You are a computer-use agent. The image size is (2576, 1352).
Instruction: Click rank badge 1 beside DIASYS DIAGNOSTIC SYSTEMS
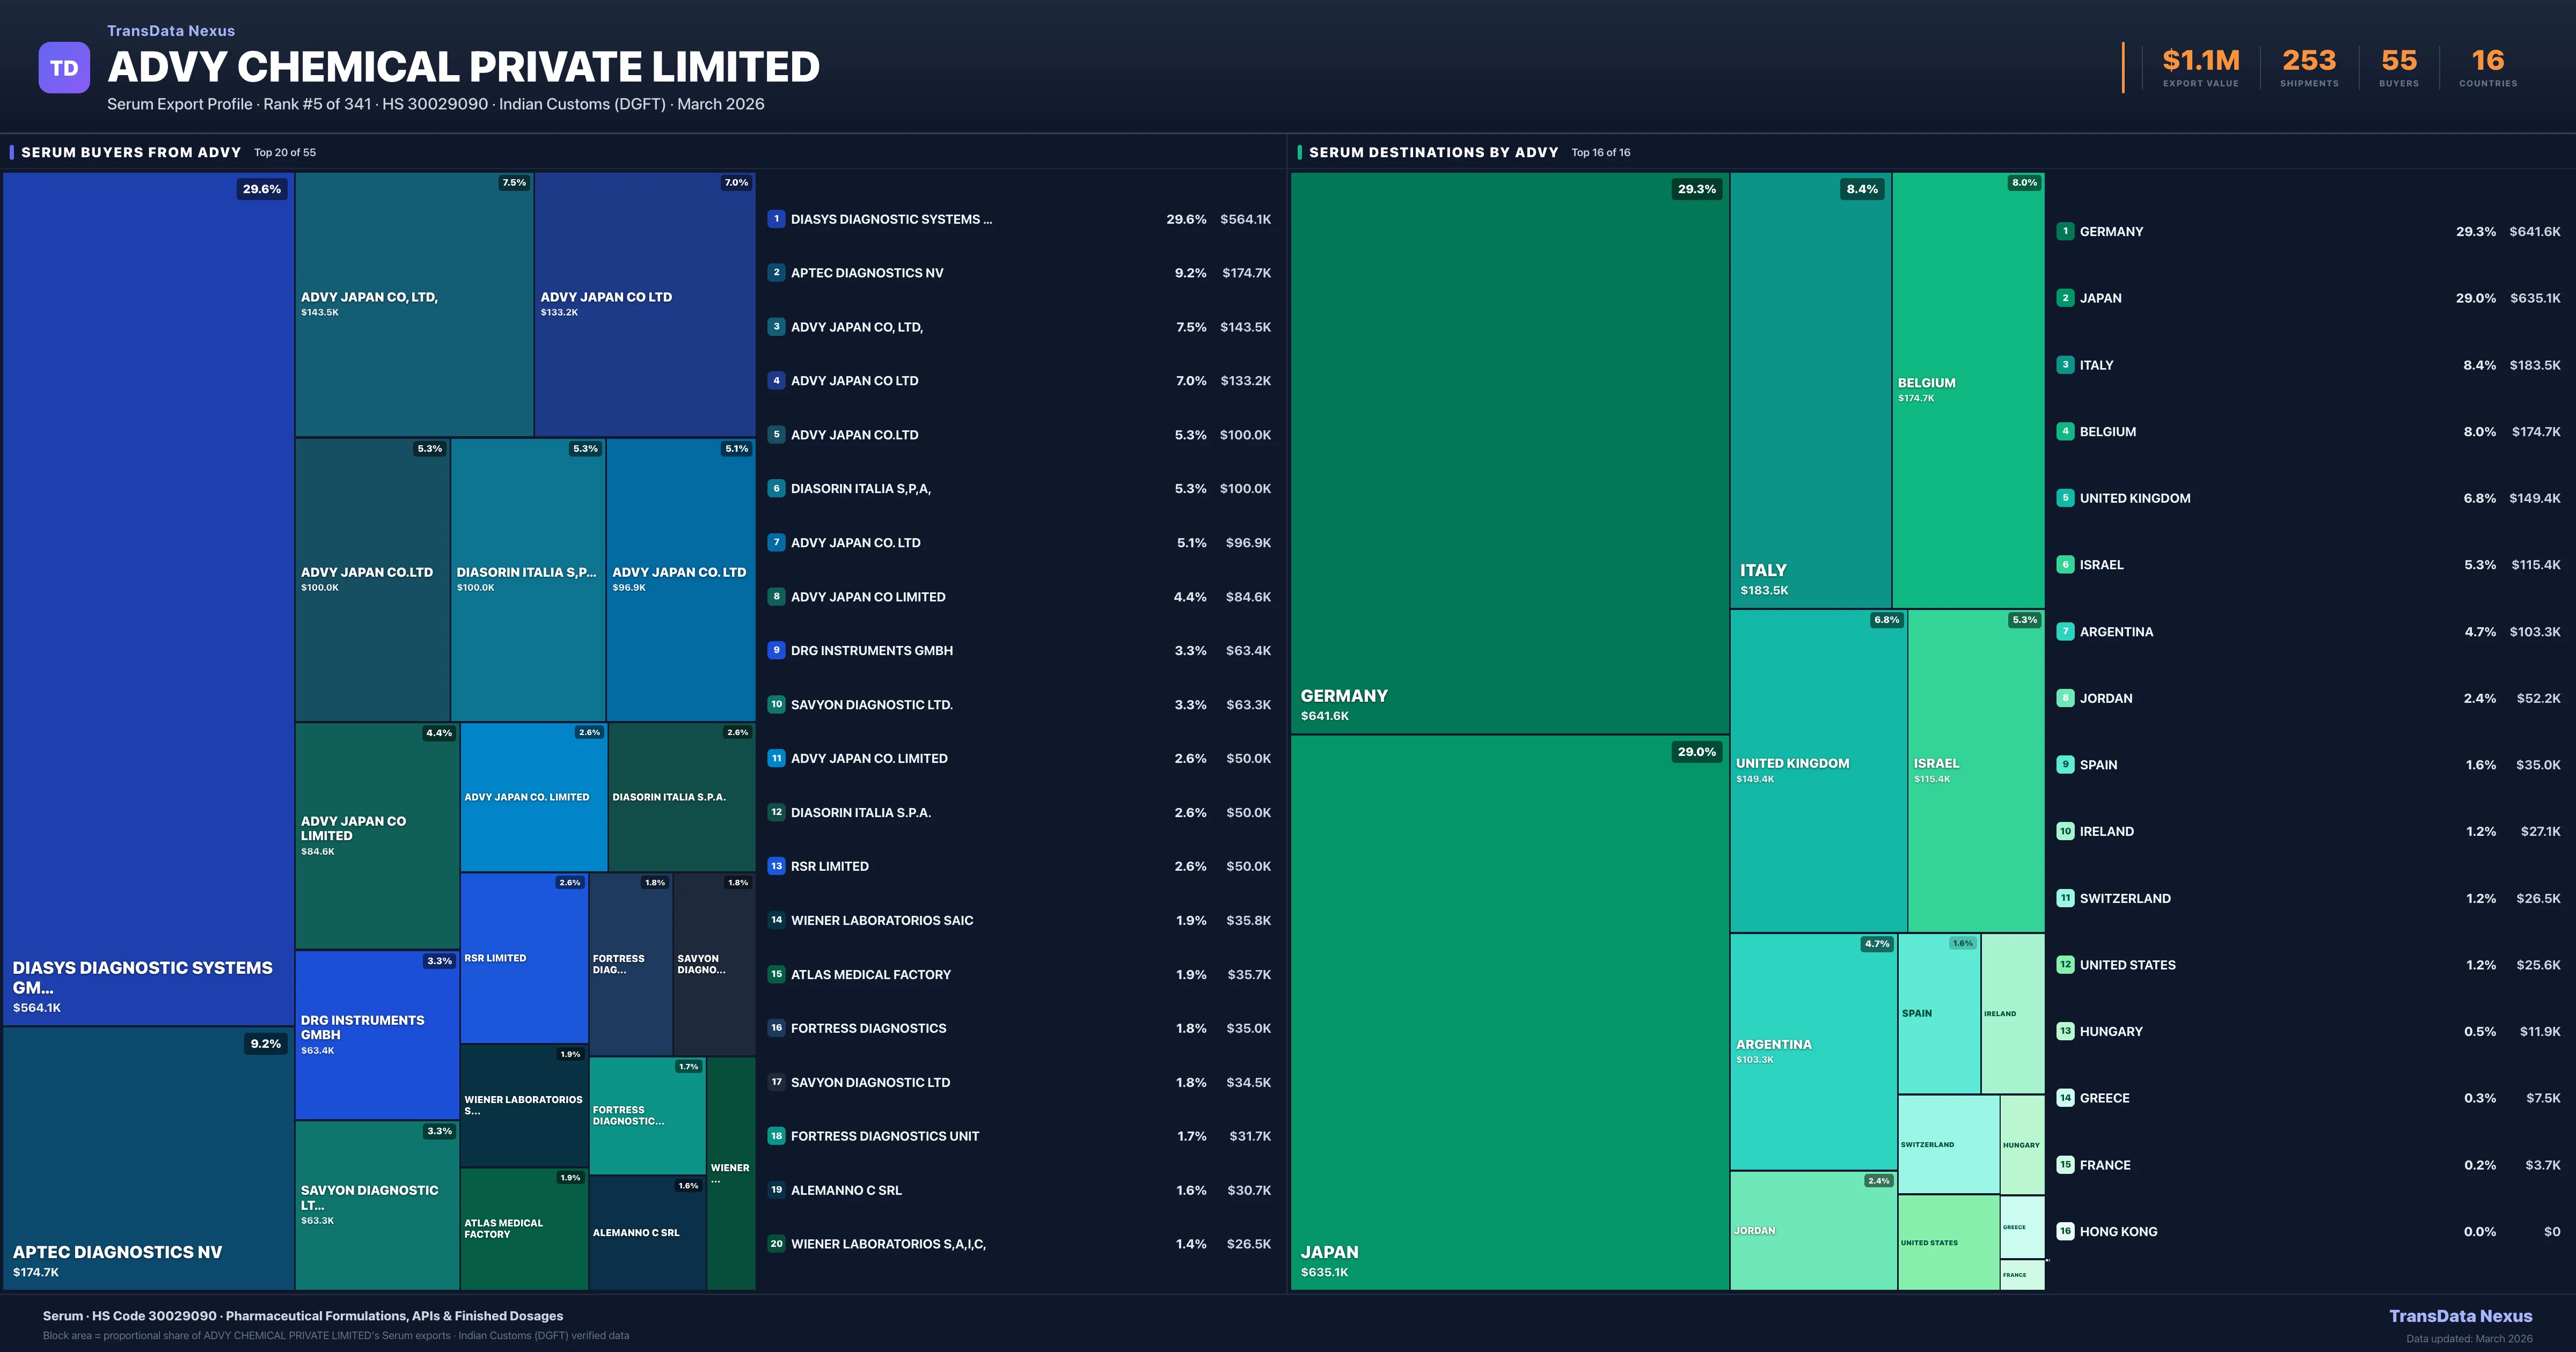[x=777, y=219]
